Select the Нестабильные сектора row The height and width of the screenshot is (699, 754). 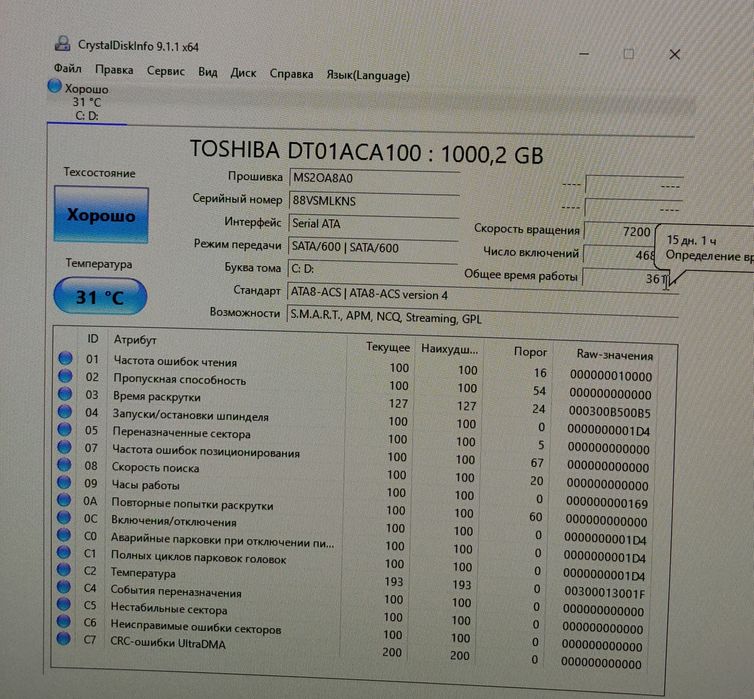pyautogui.click(x=351, y=614)
